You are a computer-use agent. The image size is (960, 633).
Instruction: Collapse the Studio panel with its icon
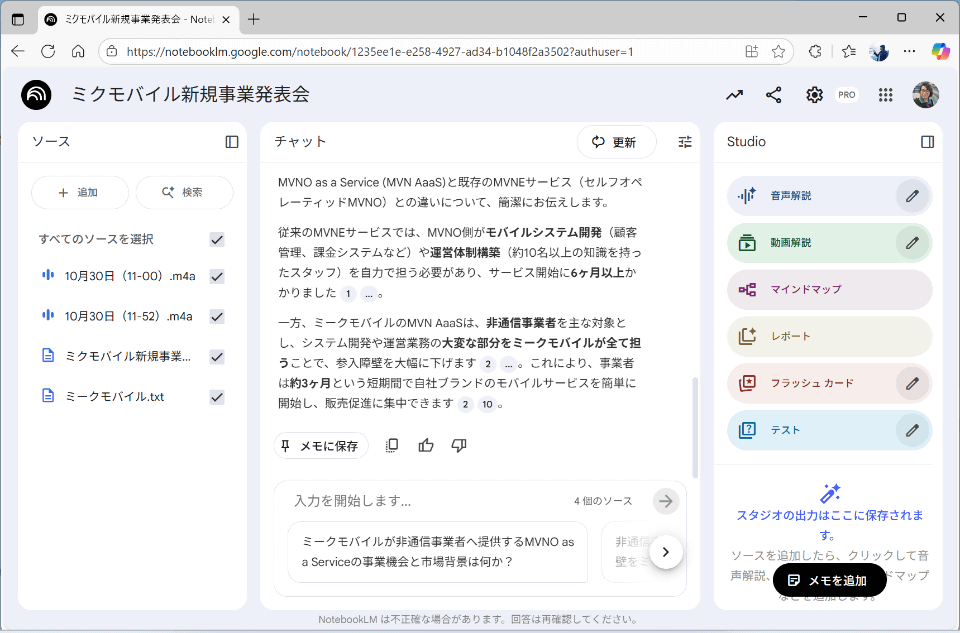click(928, 142)
